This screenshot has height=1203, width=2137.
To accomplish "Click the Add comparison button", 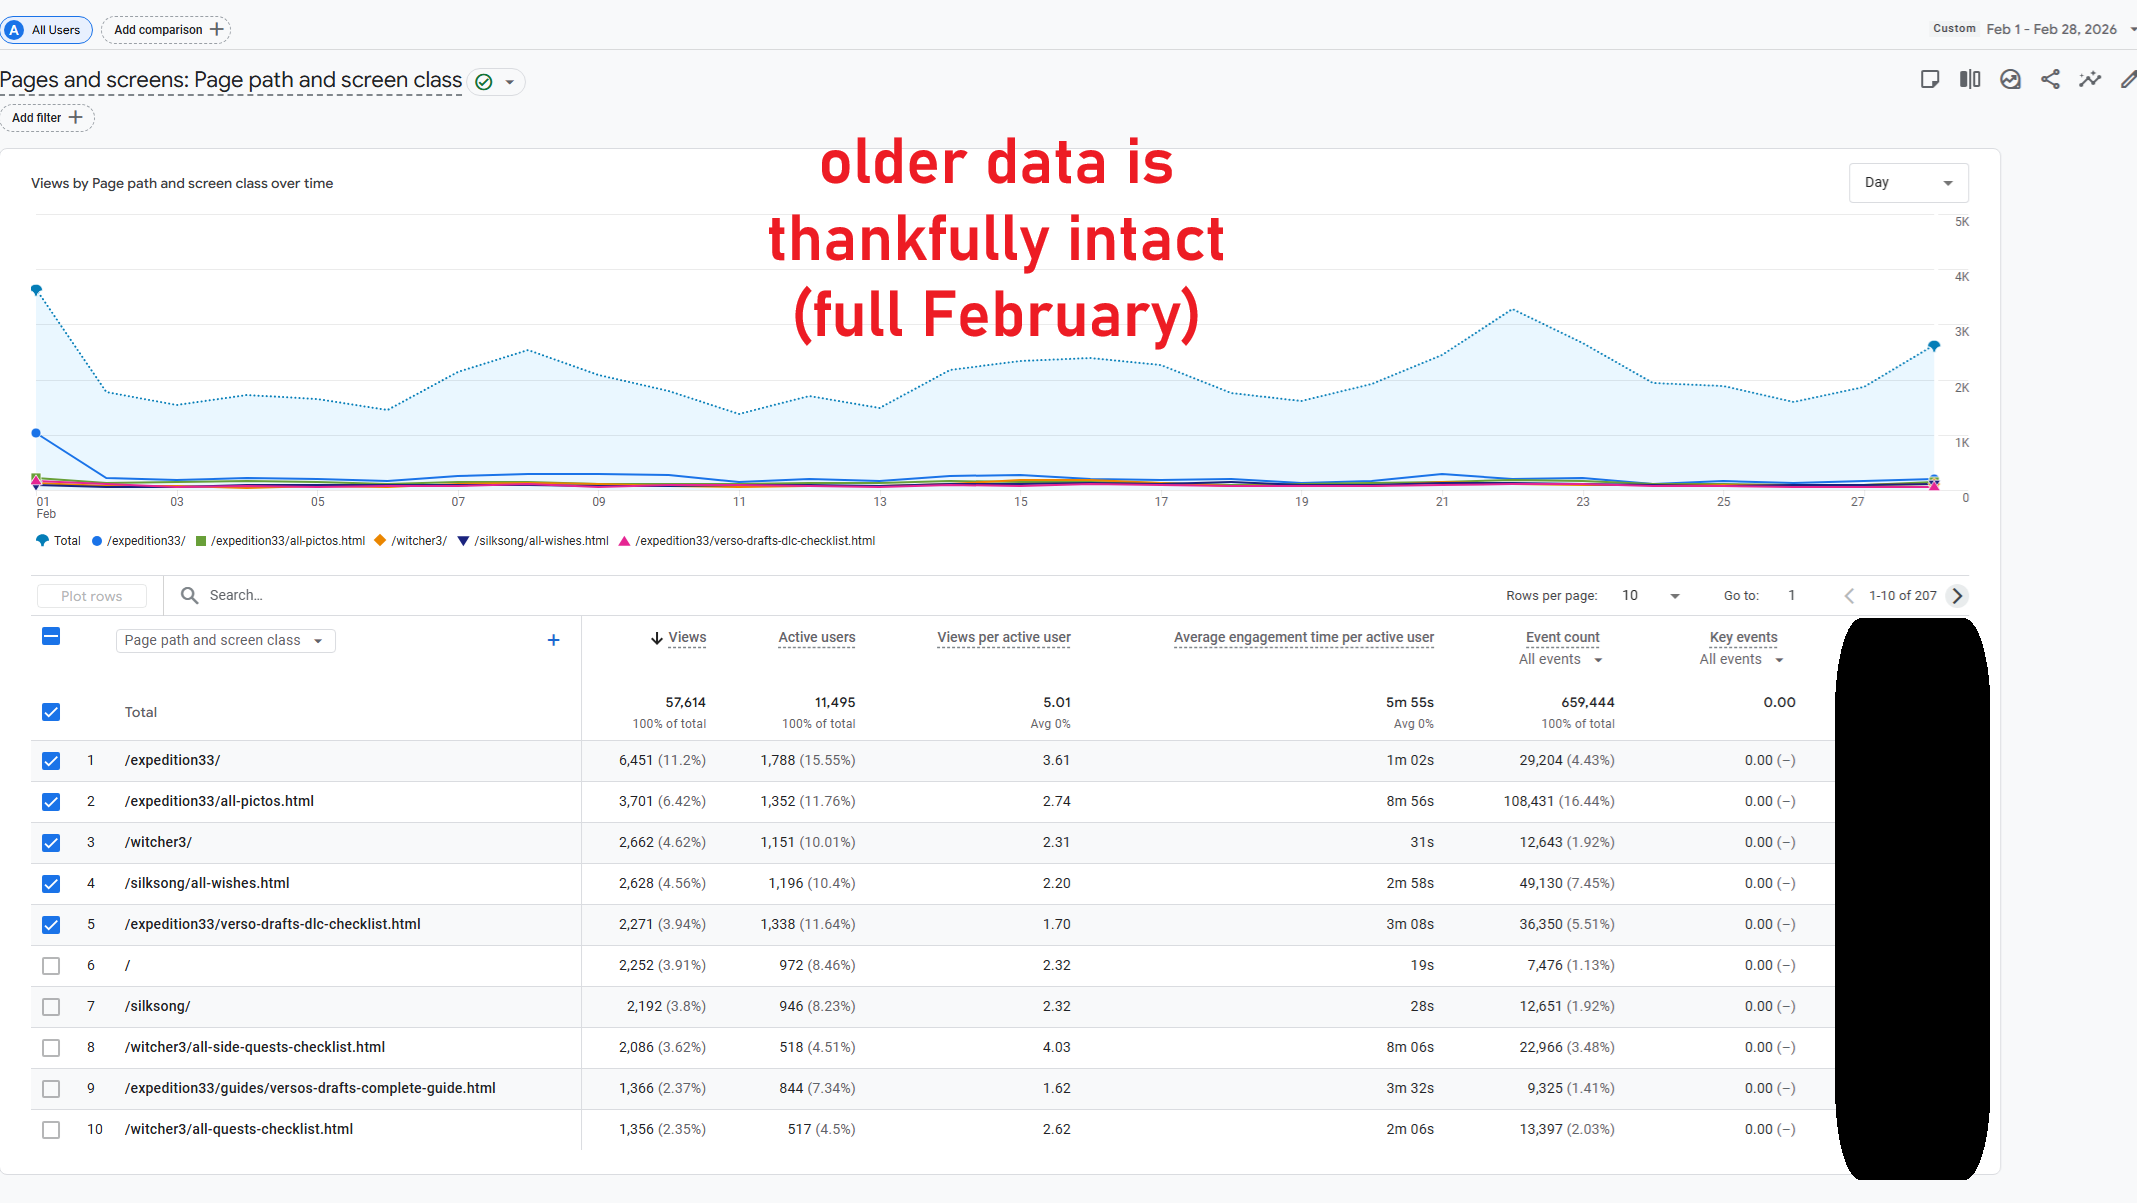I will click(x=166, y=30).
